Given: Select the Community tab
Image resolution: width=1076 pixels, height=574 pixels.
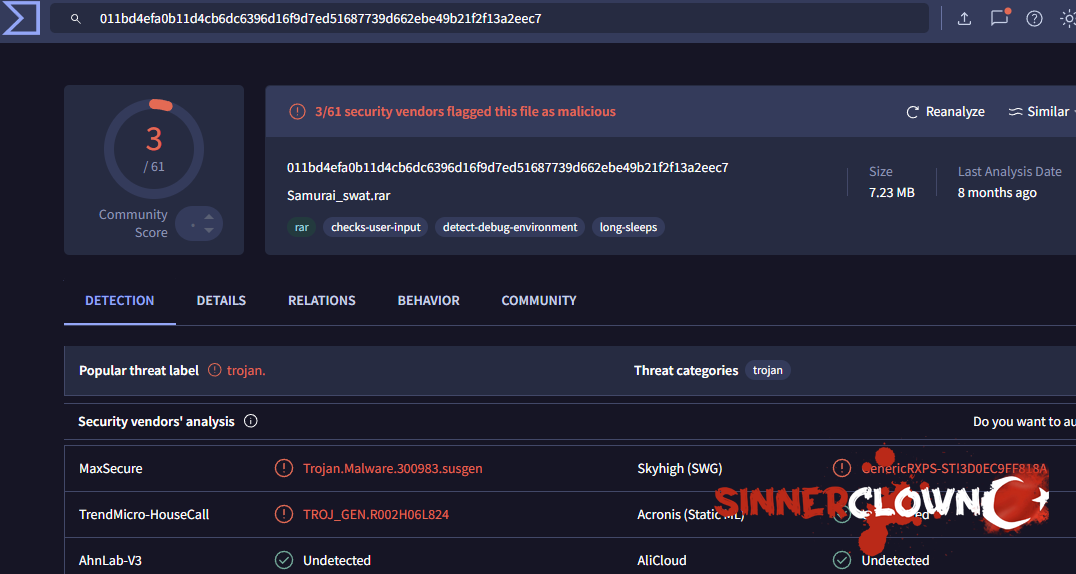Looking at the screenshot, I should tap(539, 300).
